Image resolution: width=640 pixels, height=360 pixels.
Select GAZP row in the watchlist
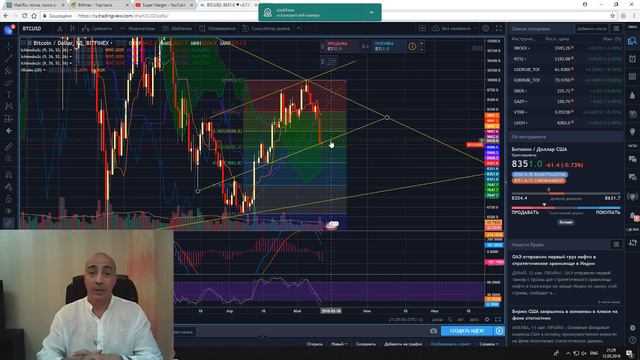[x=566, y=101]
